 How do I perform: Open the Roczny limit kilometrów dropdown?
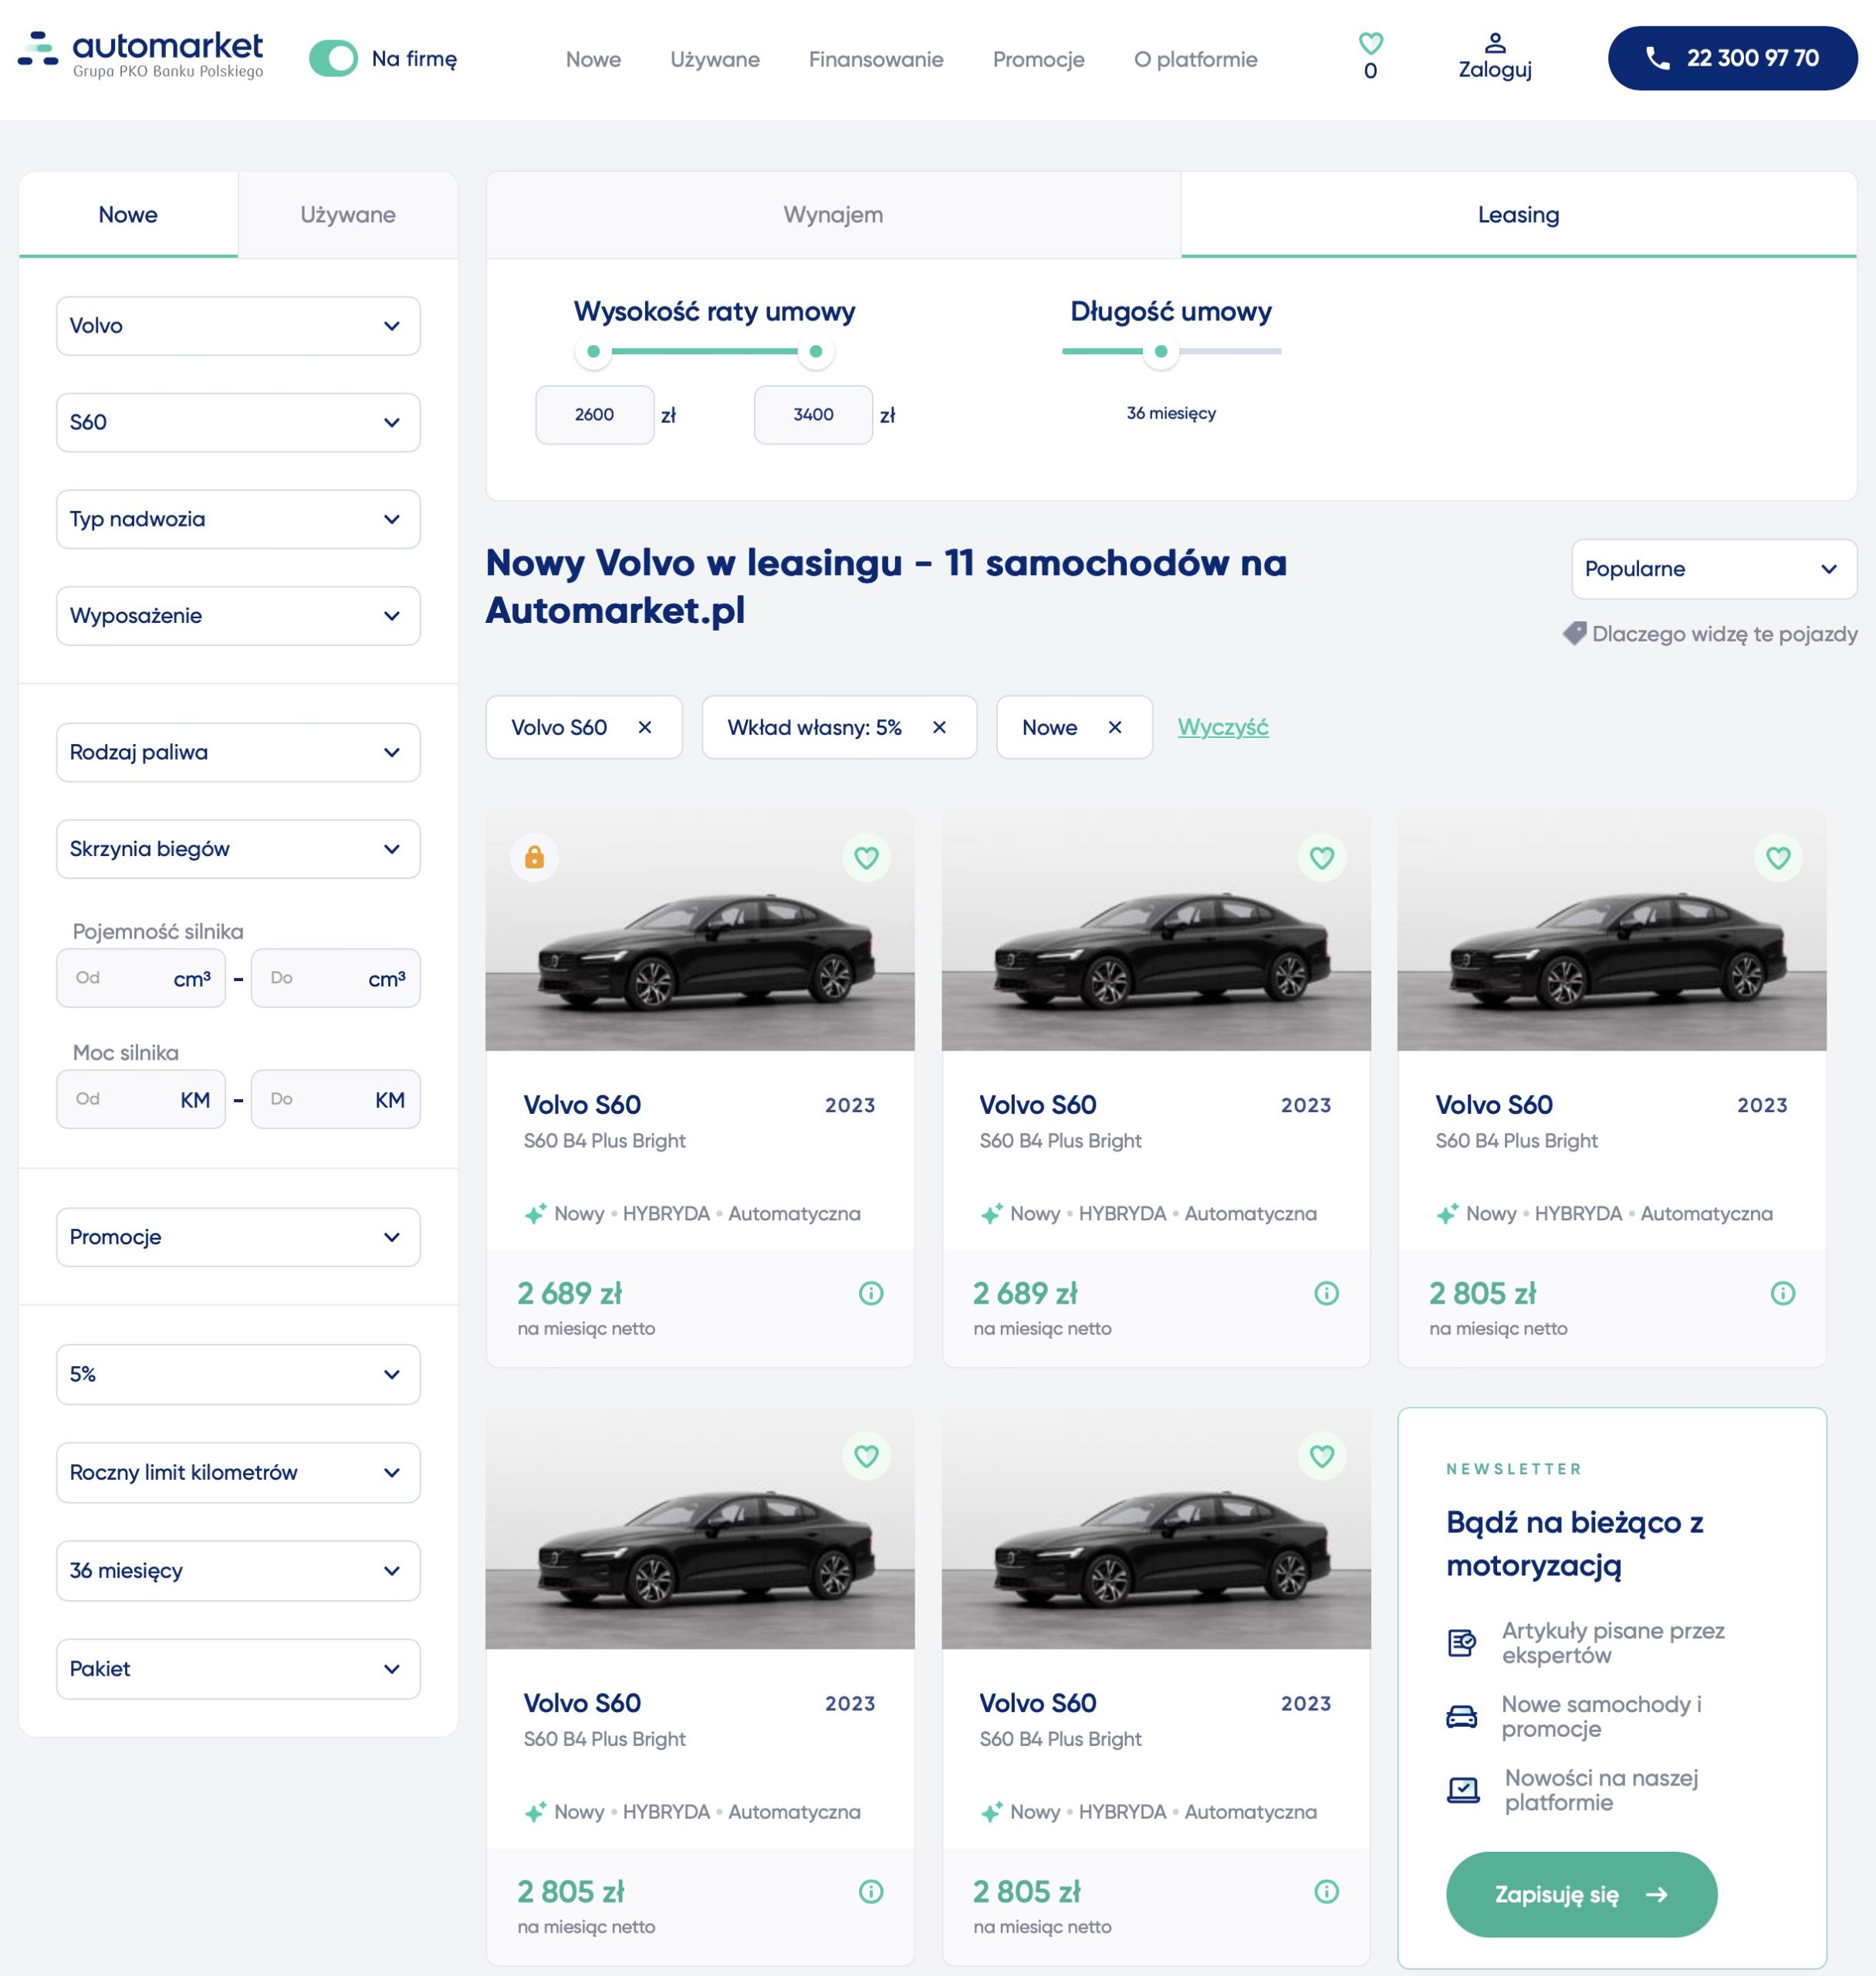point(238,1472)
